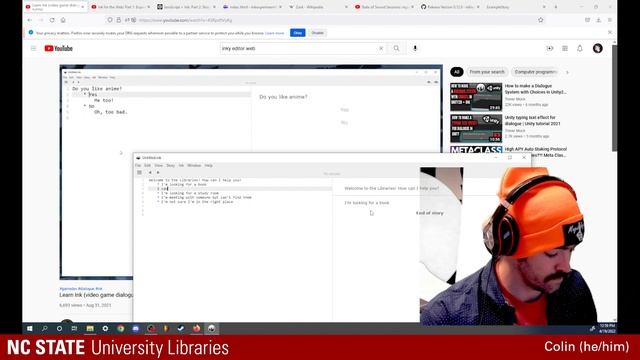Click the browser home icon

(63, 20)
